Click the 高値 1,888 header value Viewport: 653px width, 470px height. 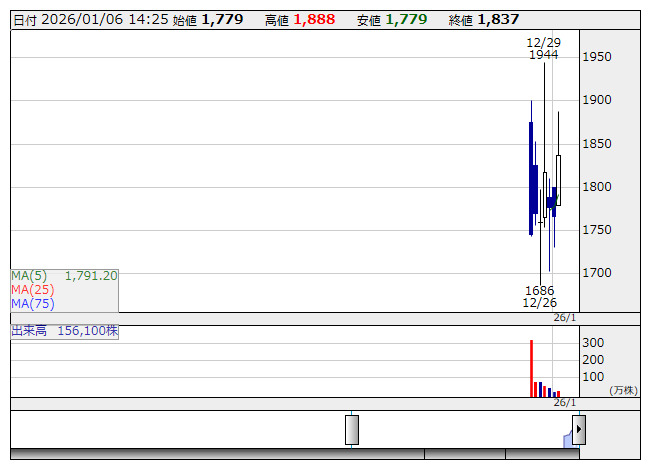tap(300, 20)
